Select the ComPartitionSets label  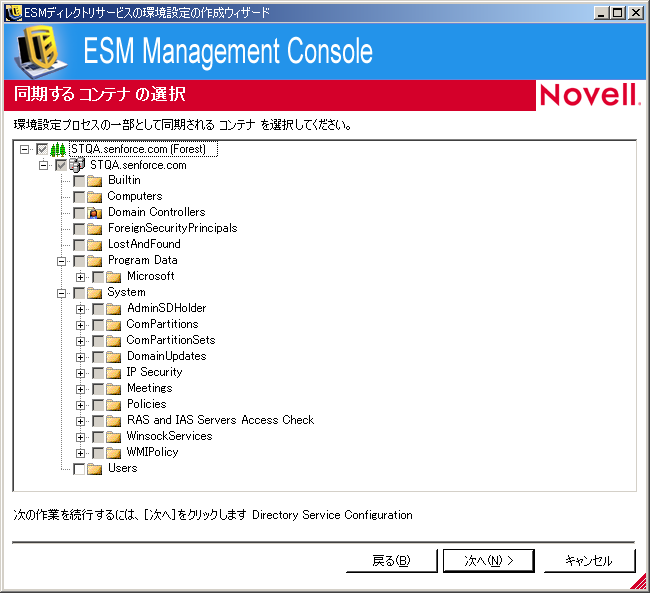[171, 340]
